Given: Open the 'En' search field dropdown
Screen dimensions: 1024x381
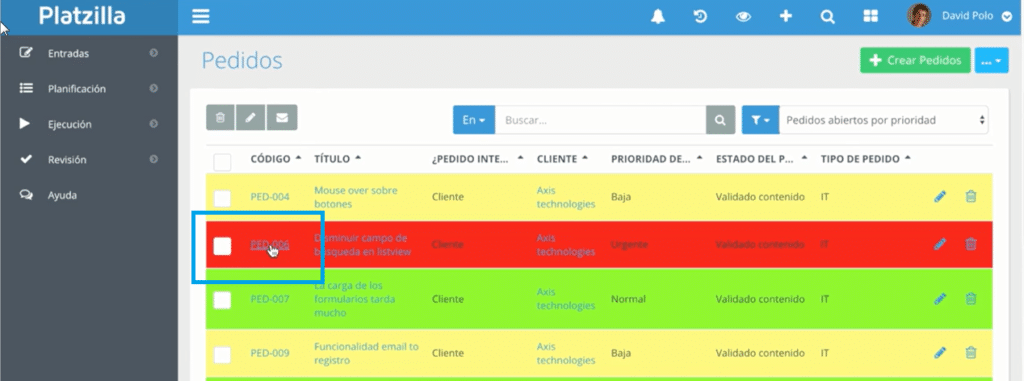Looking at the screenshot, I should [x=474, y=120].
